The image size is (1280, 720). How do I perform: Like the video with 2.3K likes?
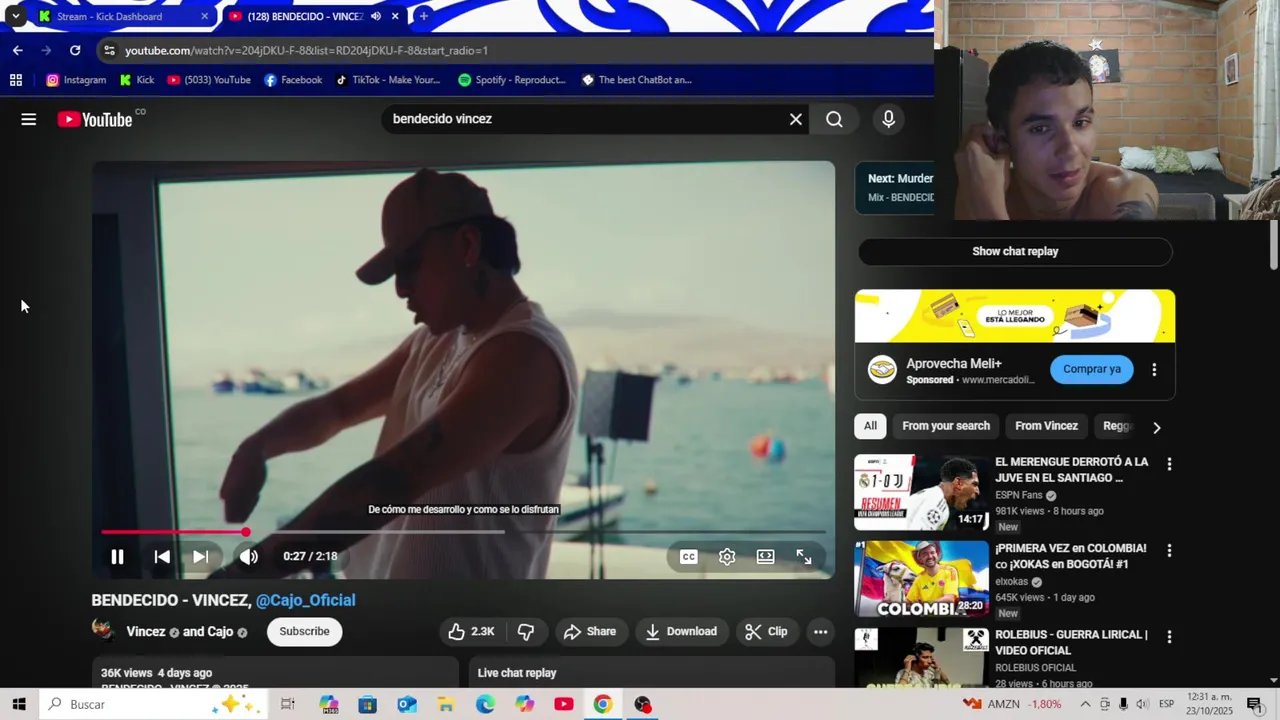point(471,631)
